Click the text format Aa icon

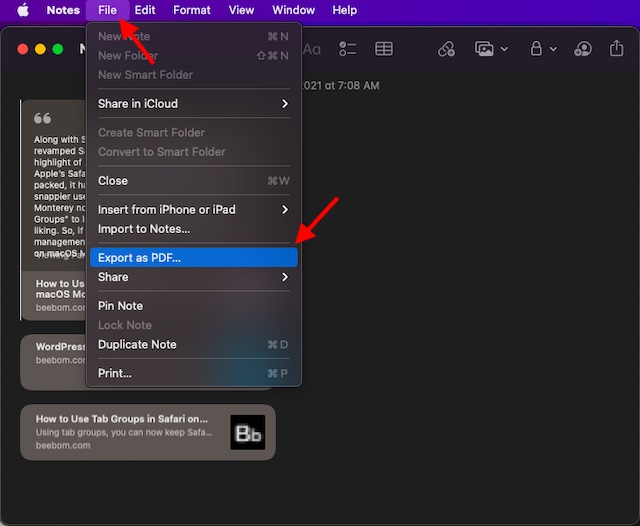click(x=312, y=49)
